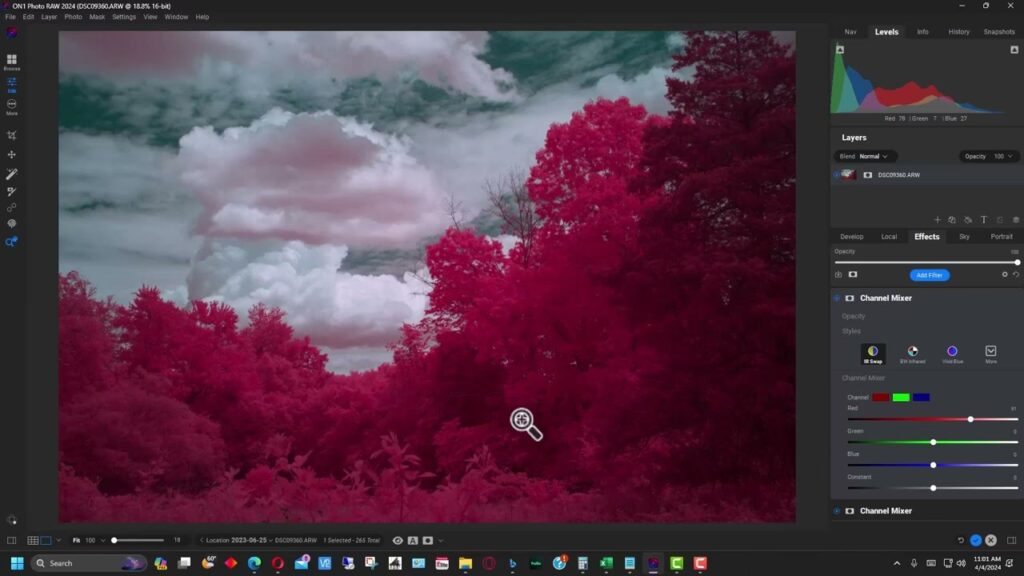Open the layer Opacity 100 dropdown
Viewport: 1024px width, 576px height.
pos(990,156)
